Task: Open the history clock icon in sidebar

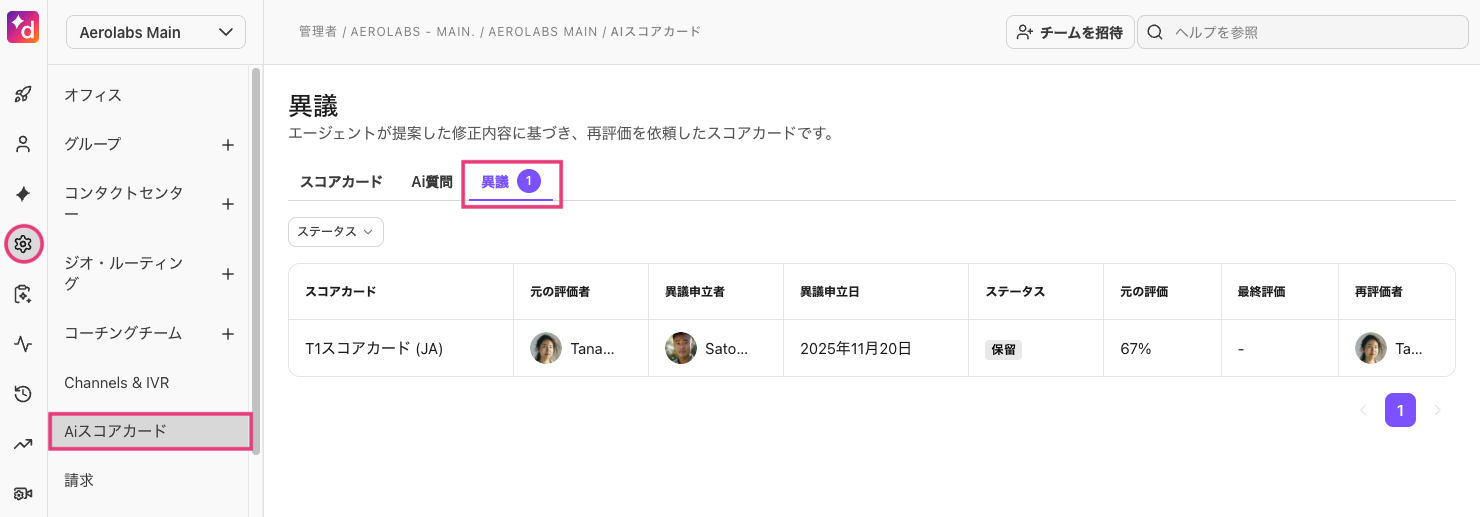Action: point(23,394)
